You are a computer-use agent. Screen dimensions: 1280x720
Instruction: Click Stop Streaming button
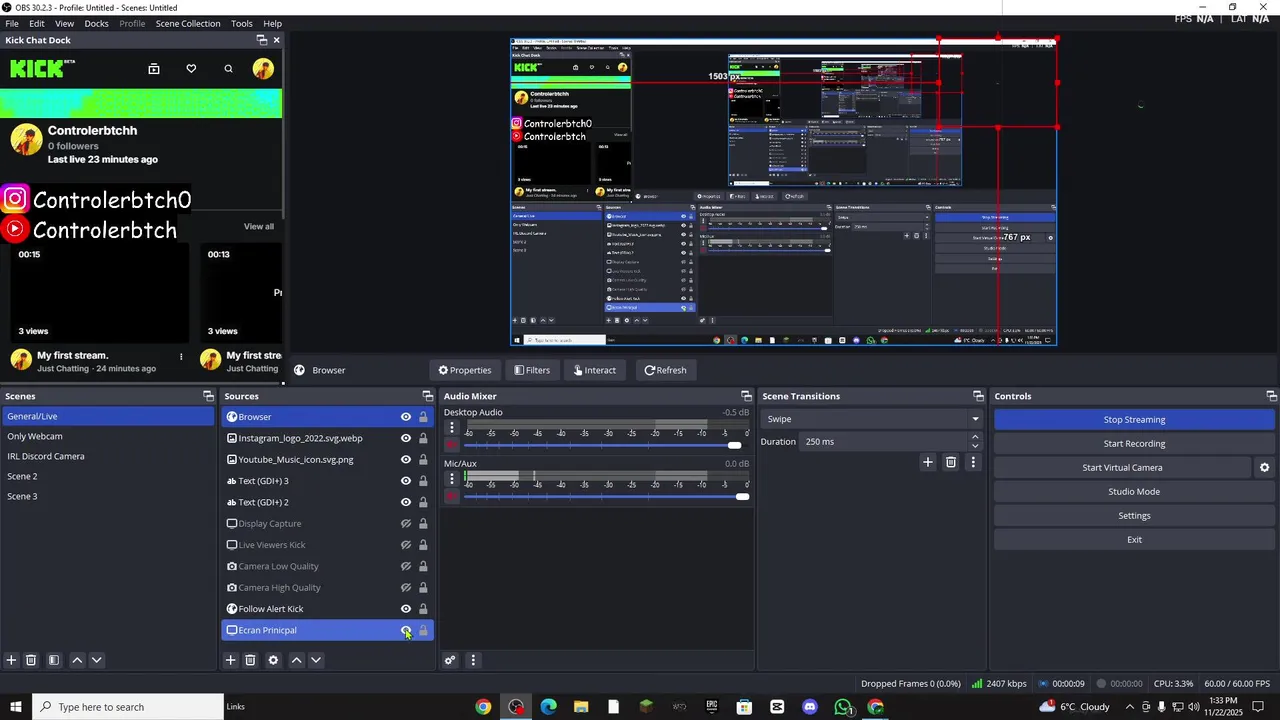(1134, 419)
